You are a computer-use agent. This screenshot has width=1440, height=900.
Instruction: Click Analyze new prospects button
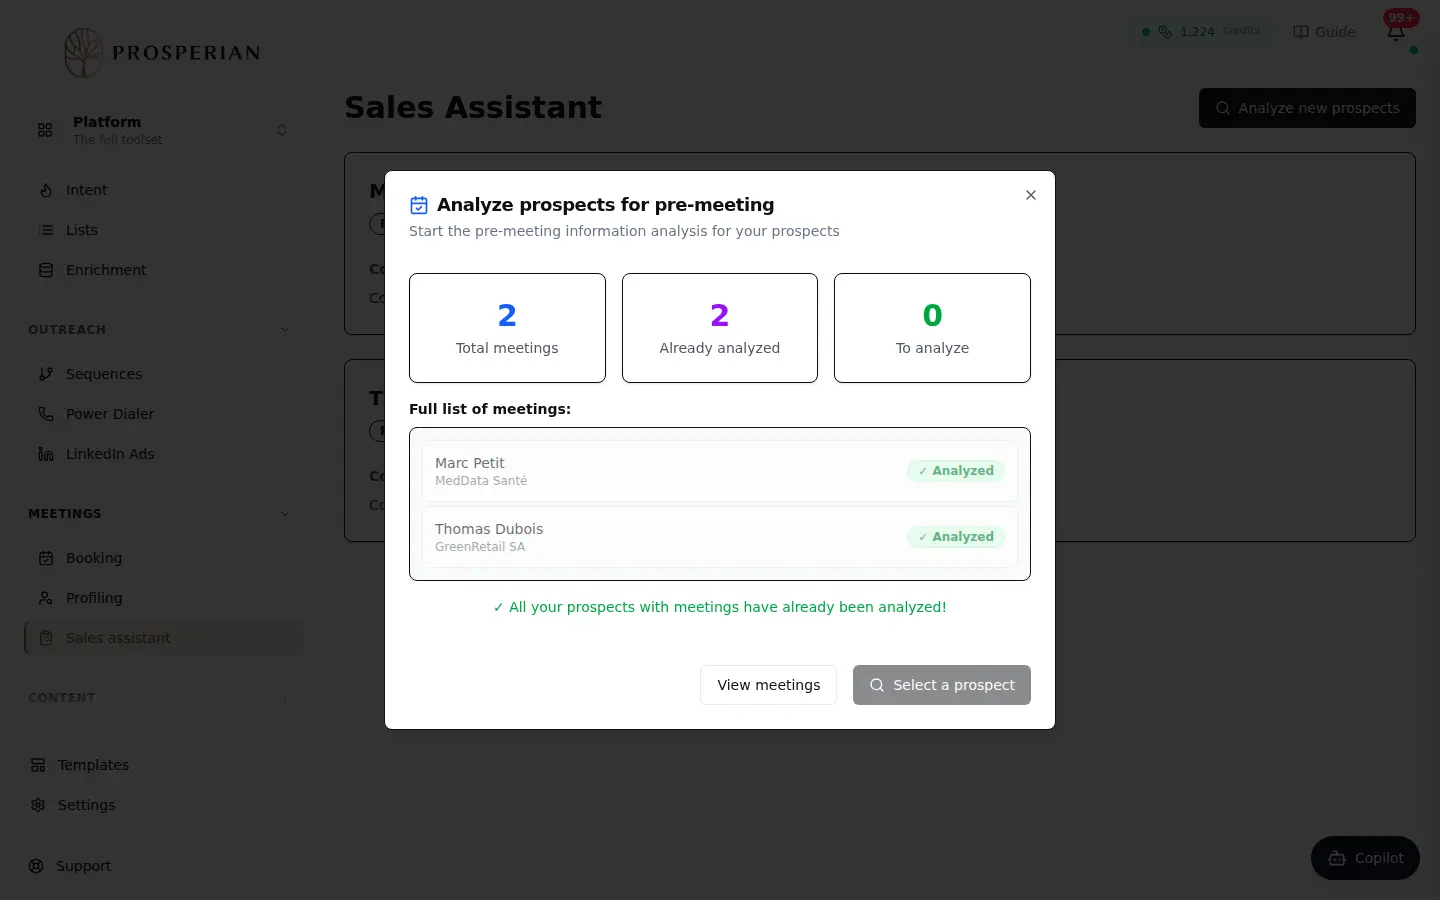[1307, 108]
